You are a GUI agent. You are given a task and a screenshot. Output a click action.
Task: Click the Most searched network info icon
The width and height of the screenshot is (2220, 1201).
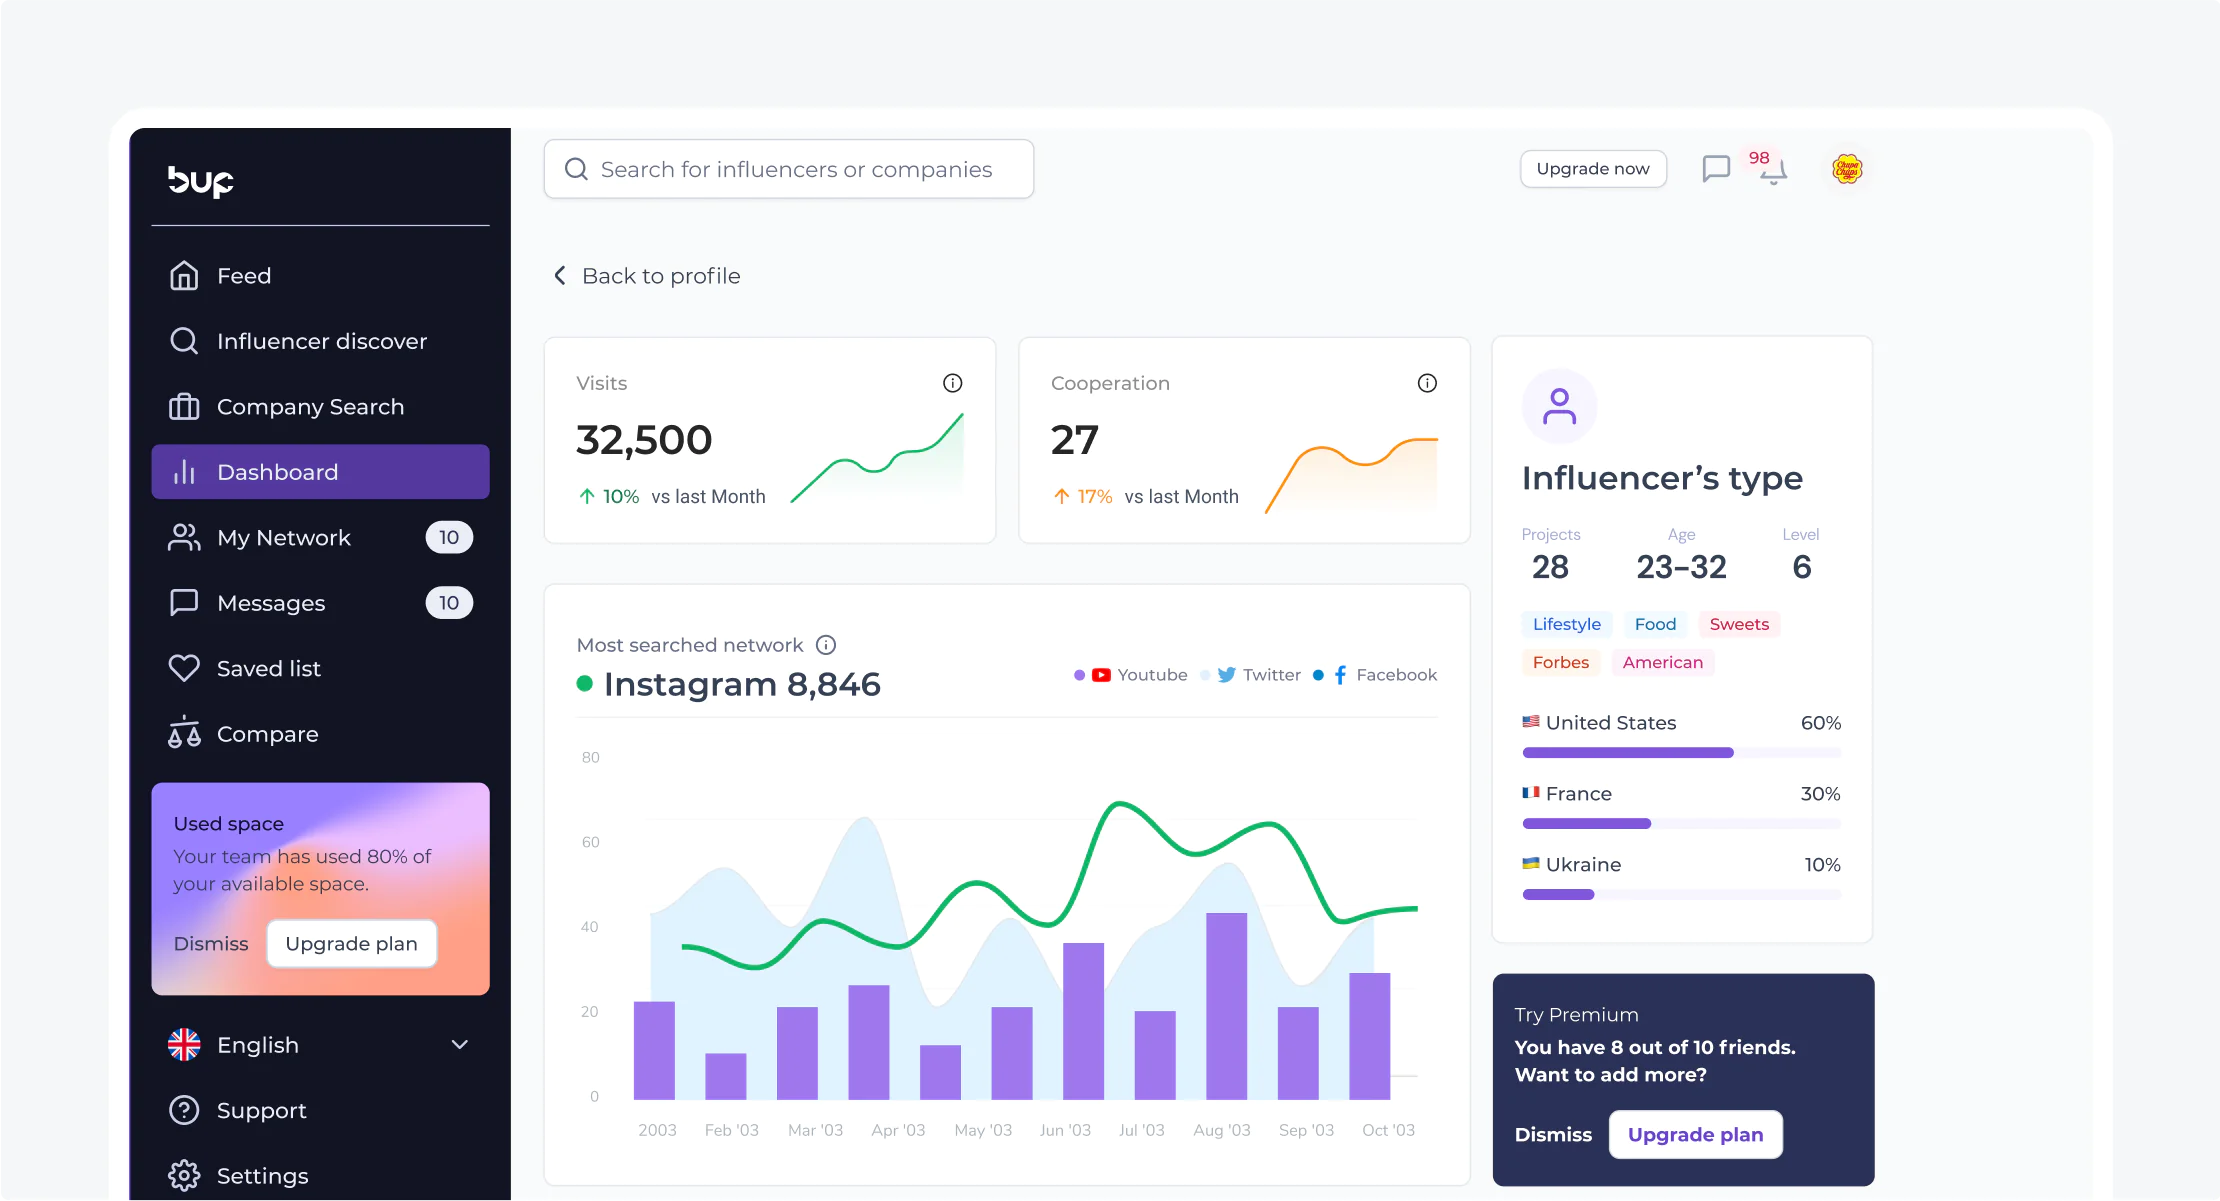pyautogui.click(x=826, y=645)
